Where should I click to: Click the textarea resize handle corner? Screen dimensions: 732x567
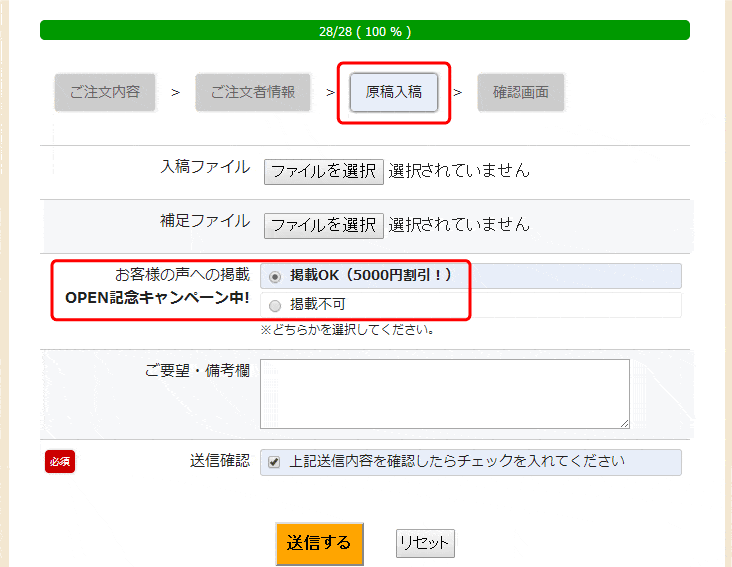pos(624,423)
